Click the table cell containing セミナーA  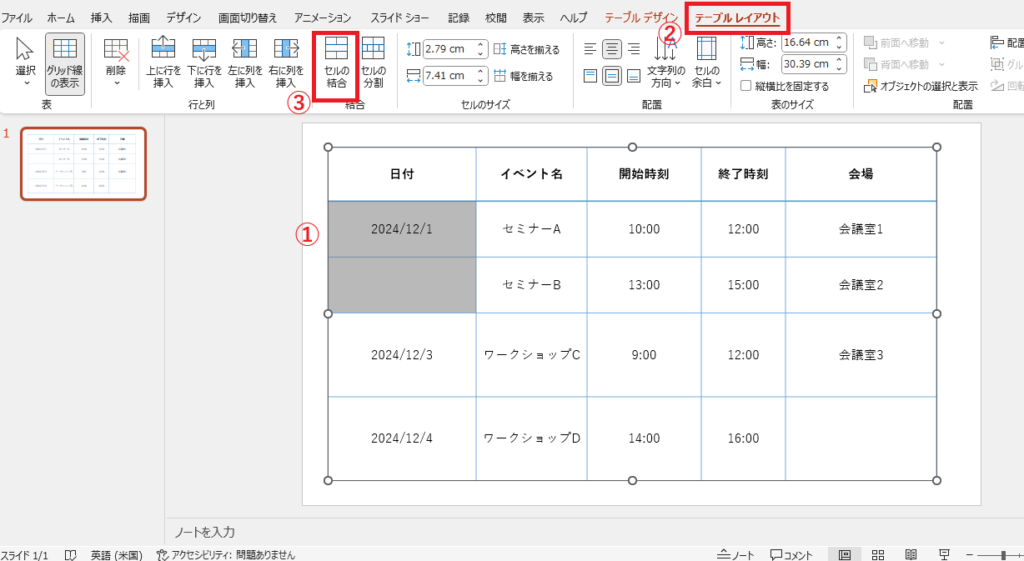[x=532, y=229]
